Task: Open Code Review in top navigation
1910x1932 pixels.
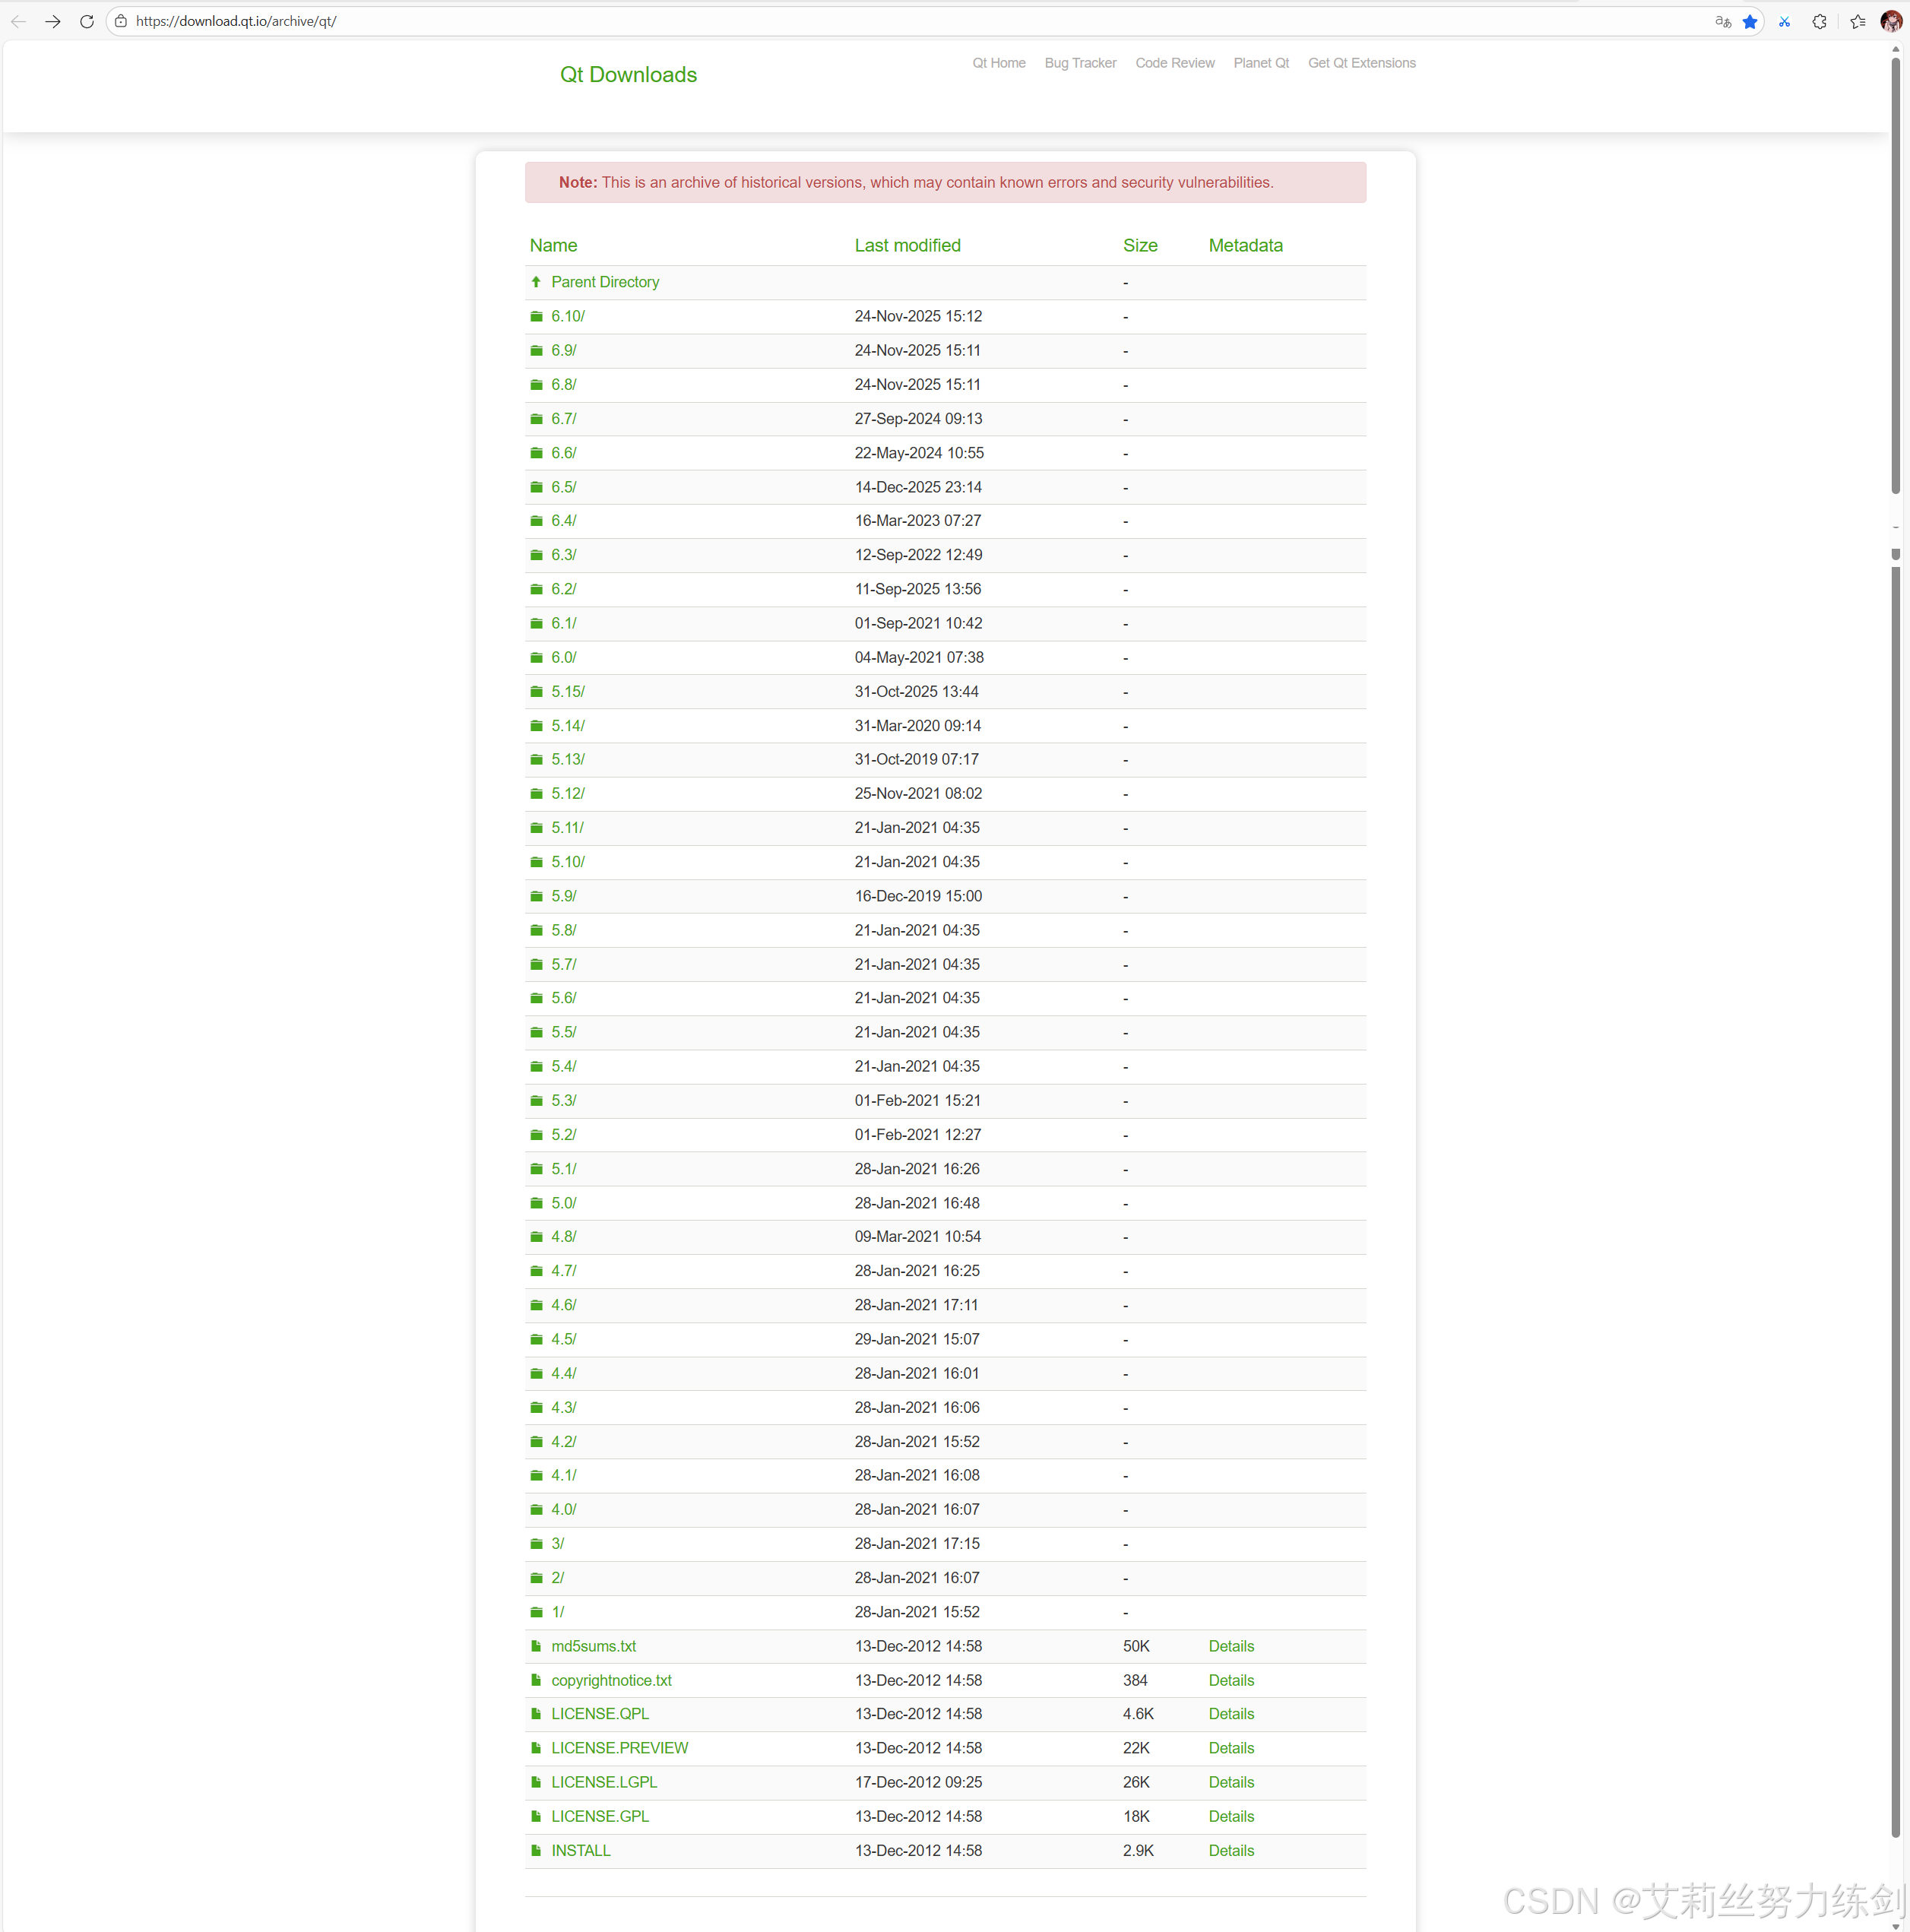Action: (1174, 63)
